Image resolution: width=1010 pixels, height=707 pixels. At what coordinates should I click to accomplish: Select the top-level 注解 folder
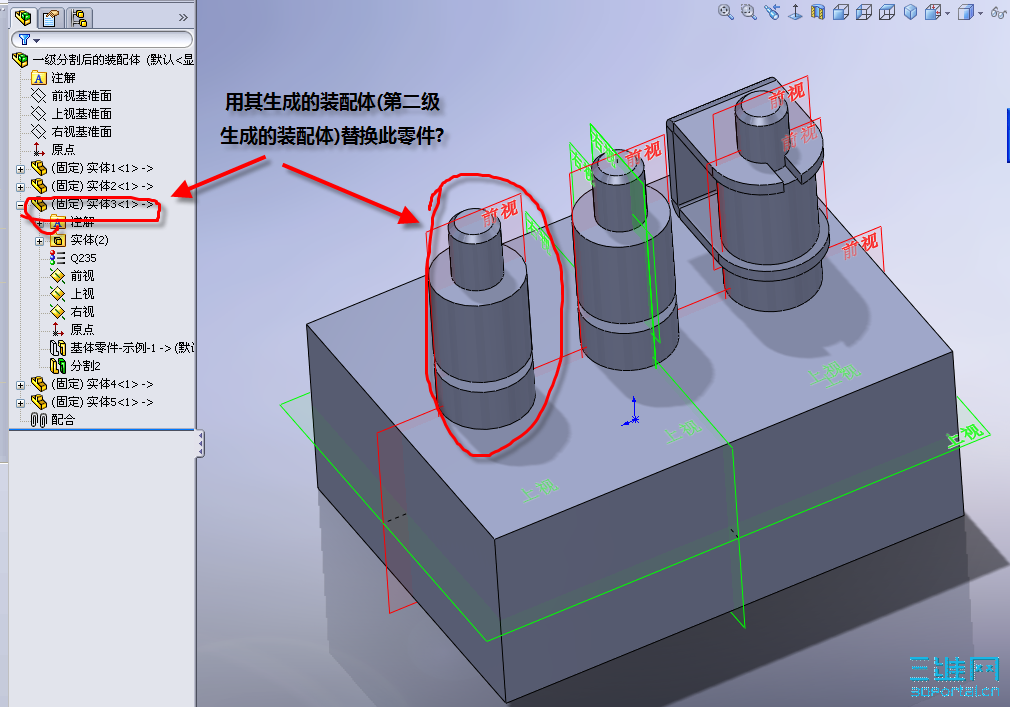(53, 78)
